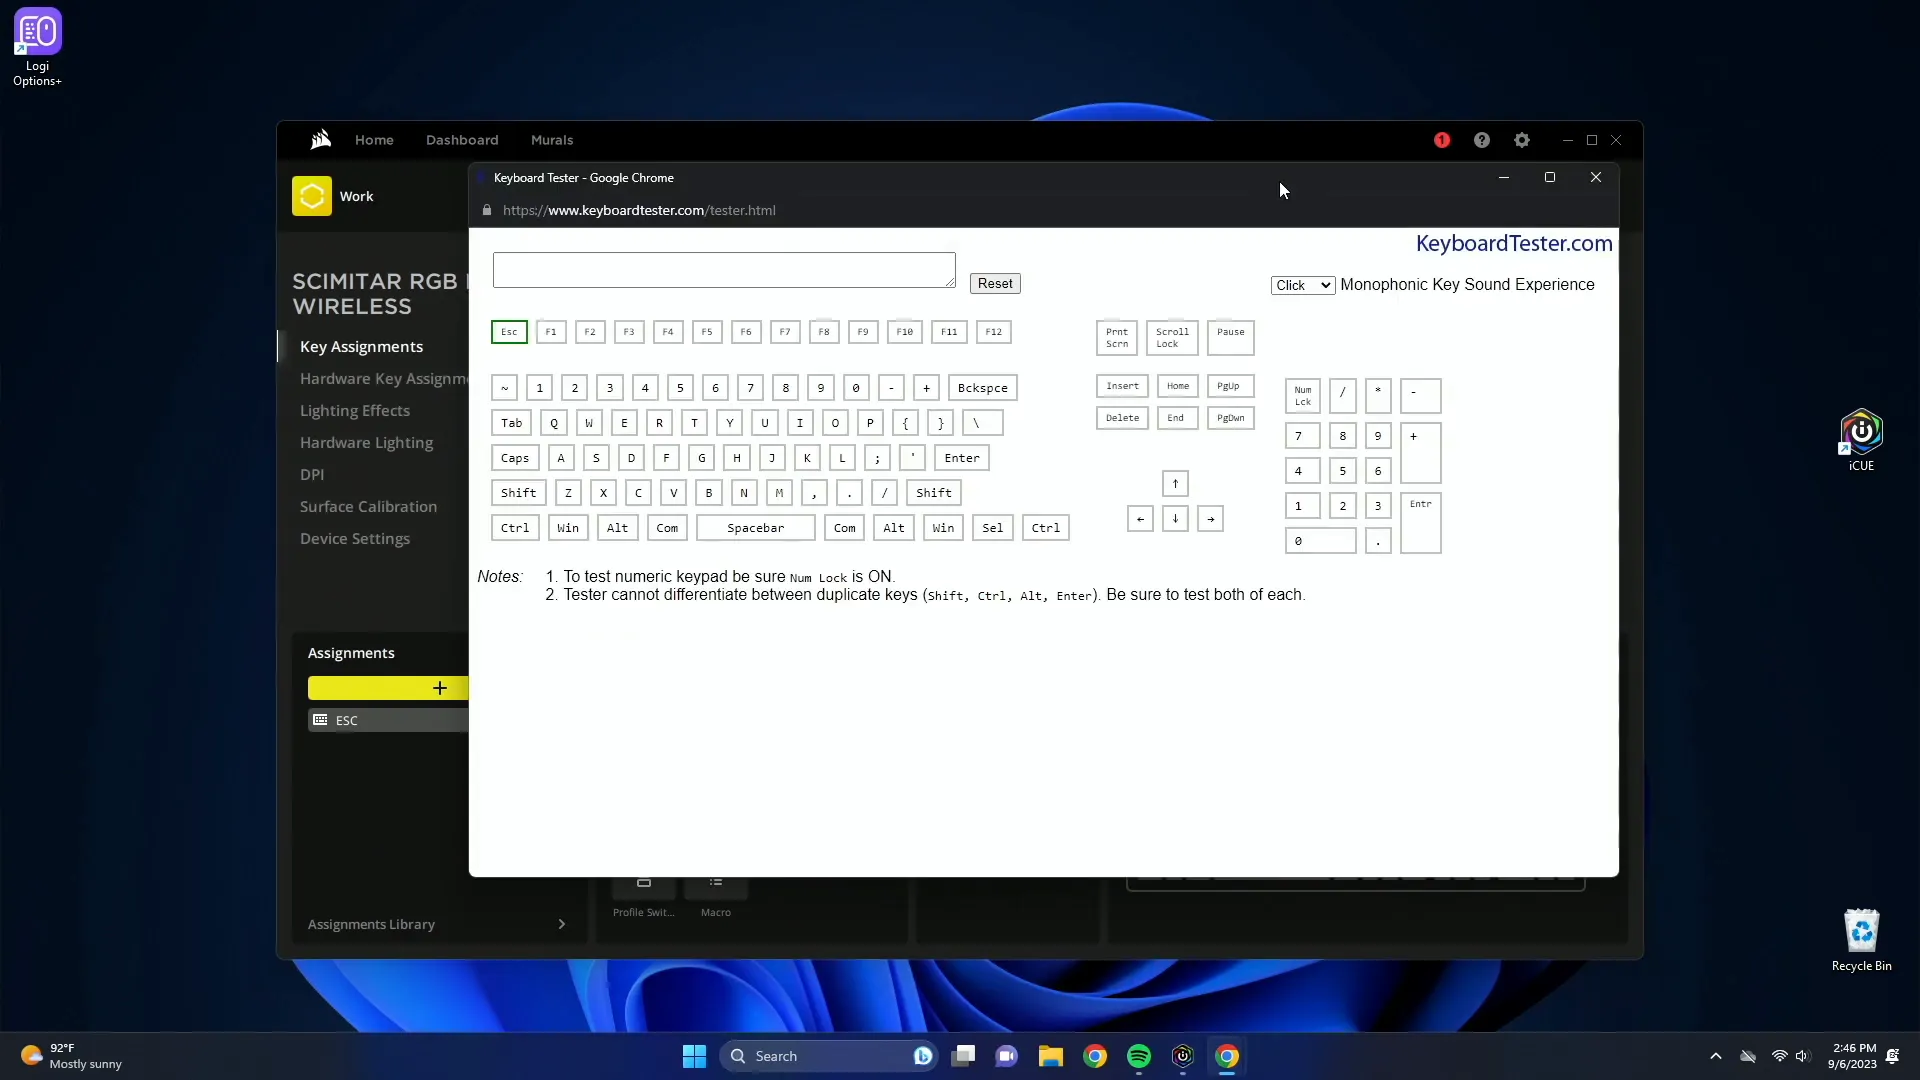This screenshot has height=1080, width=1920.
Task: Click the Corsair sails logo in iCUE
Action: click(x=320, y=140)
